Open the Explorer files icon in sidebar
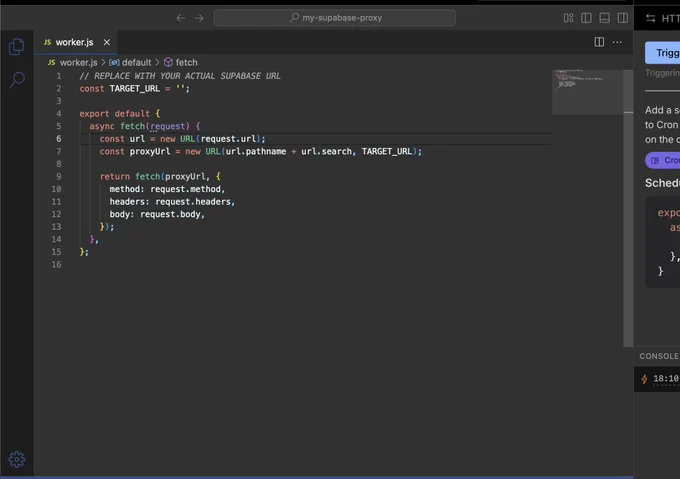Viewport: 680px width, 479px height. [16, 47]
